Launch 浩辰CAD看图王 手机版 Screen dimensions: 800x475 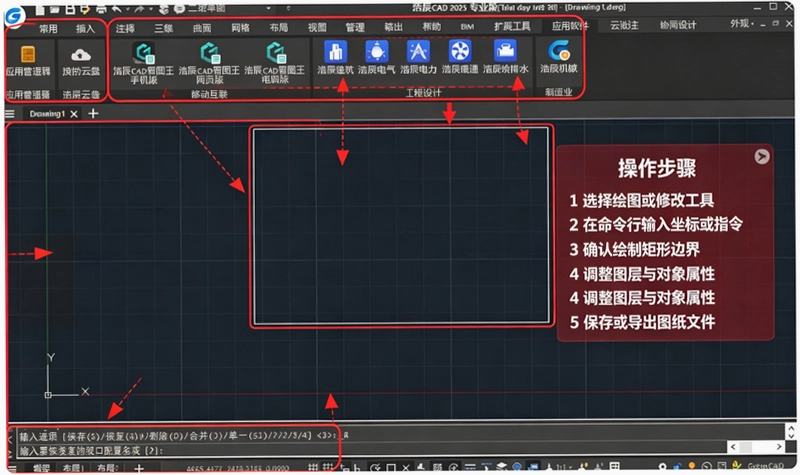click(143, 63)
